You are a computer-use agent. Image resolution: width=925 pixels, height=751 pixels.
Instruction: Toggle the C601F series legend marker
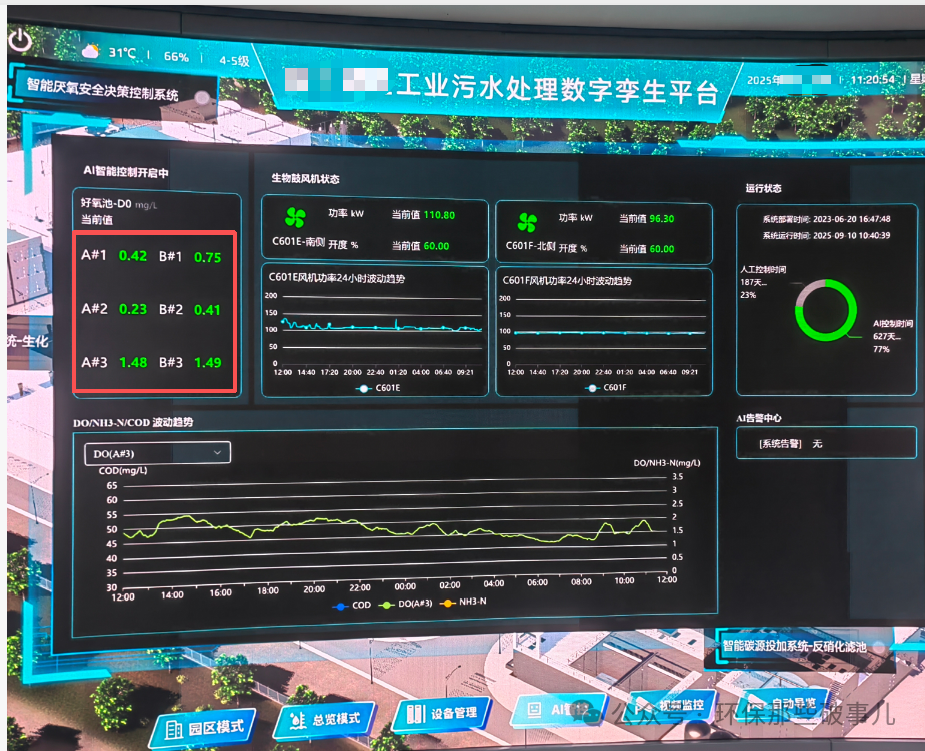592,388
